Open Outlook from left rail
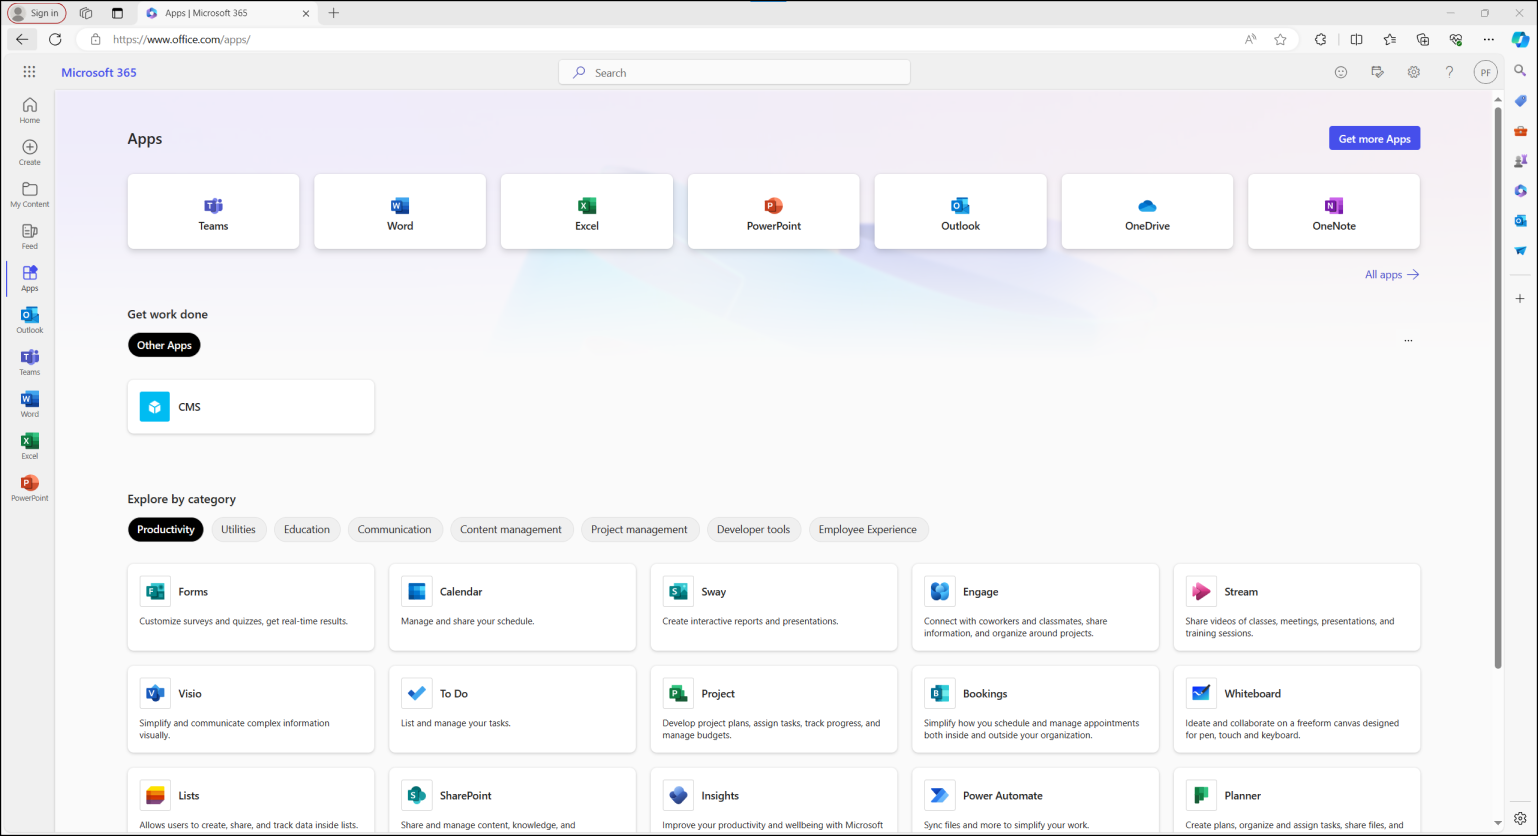Screen dimensions: 1538x836 coord(30,320)
